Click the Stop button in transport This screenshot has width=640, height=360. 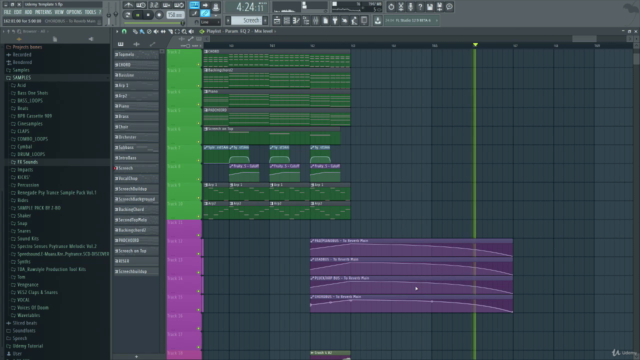(148, 15)
